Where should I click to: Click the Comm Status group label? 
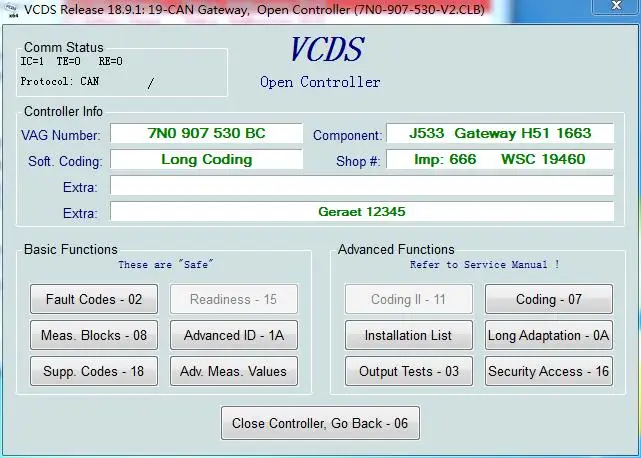pyautogui.click(x=64, y=47)
